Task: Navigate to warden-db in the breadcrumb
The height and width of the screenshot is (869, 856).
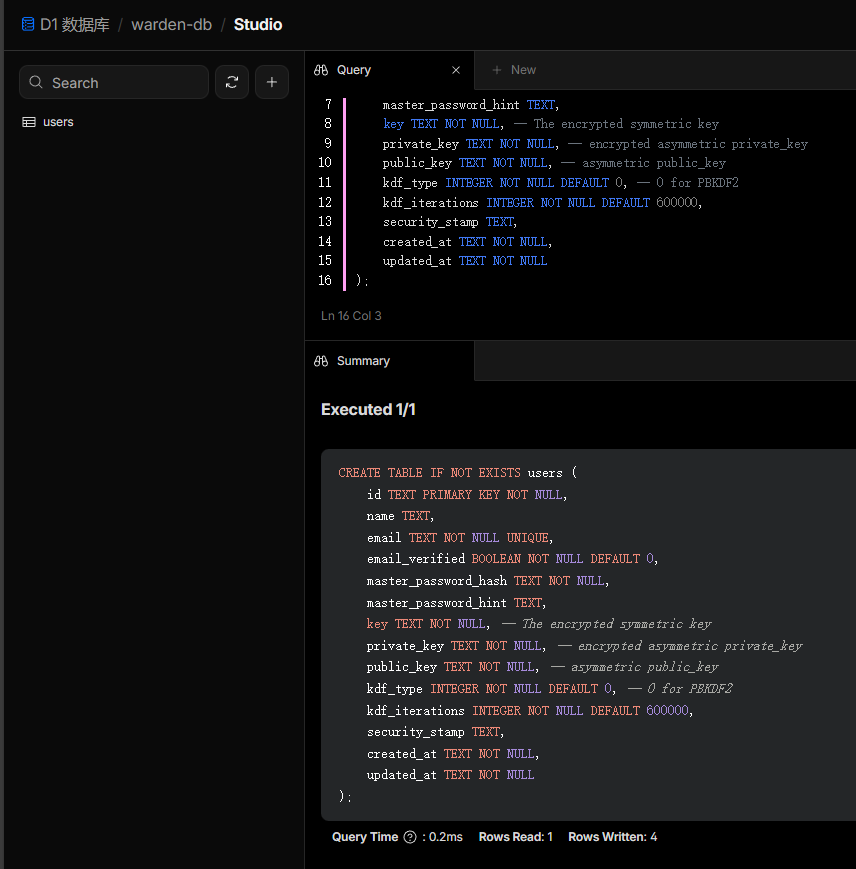Action: pyautogui.click(x=171, y=24)
